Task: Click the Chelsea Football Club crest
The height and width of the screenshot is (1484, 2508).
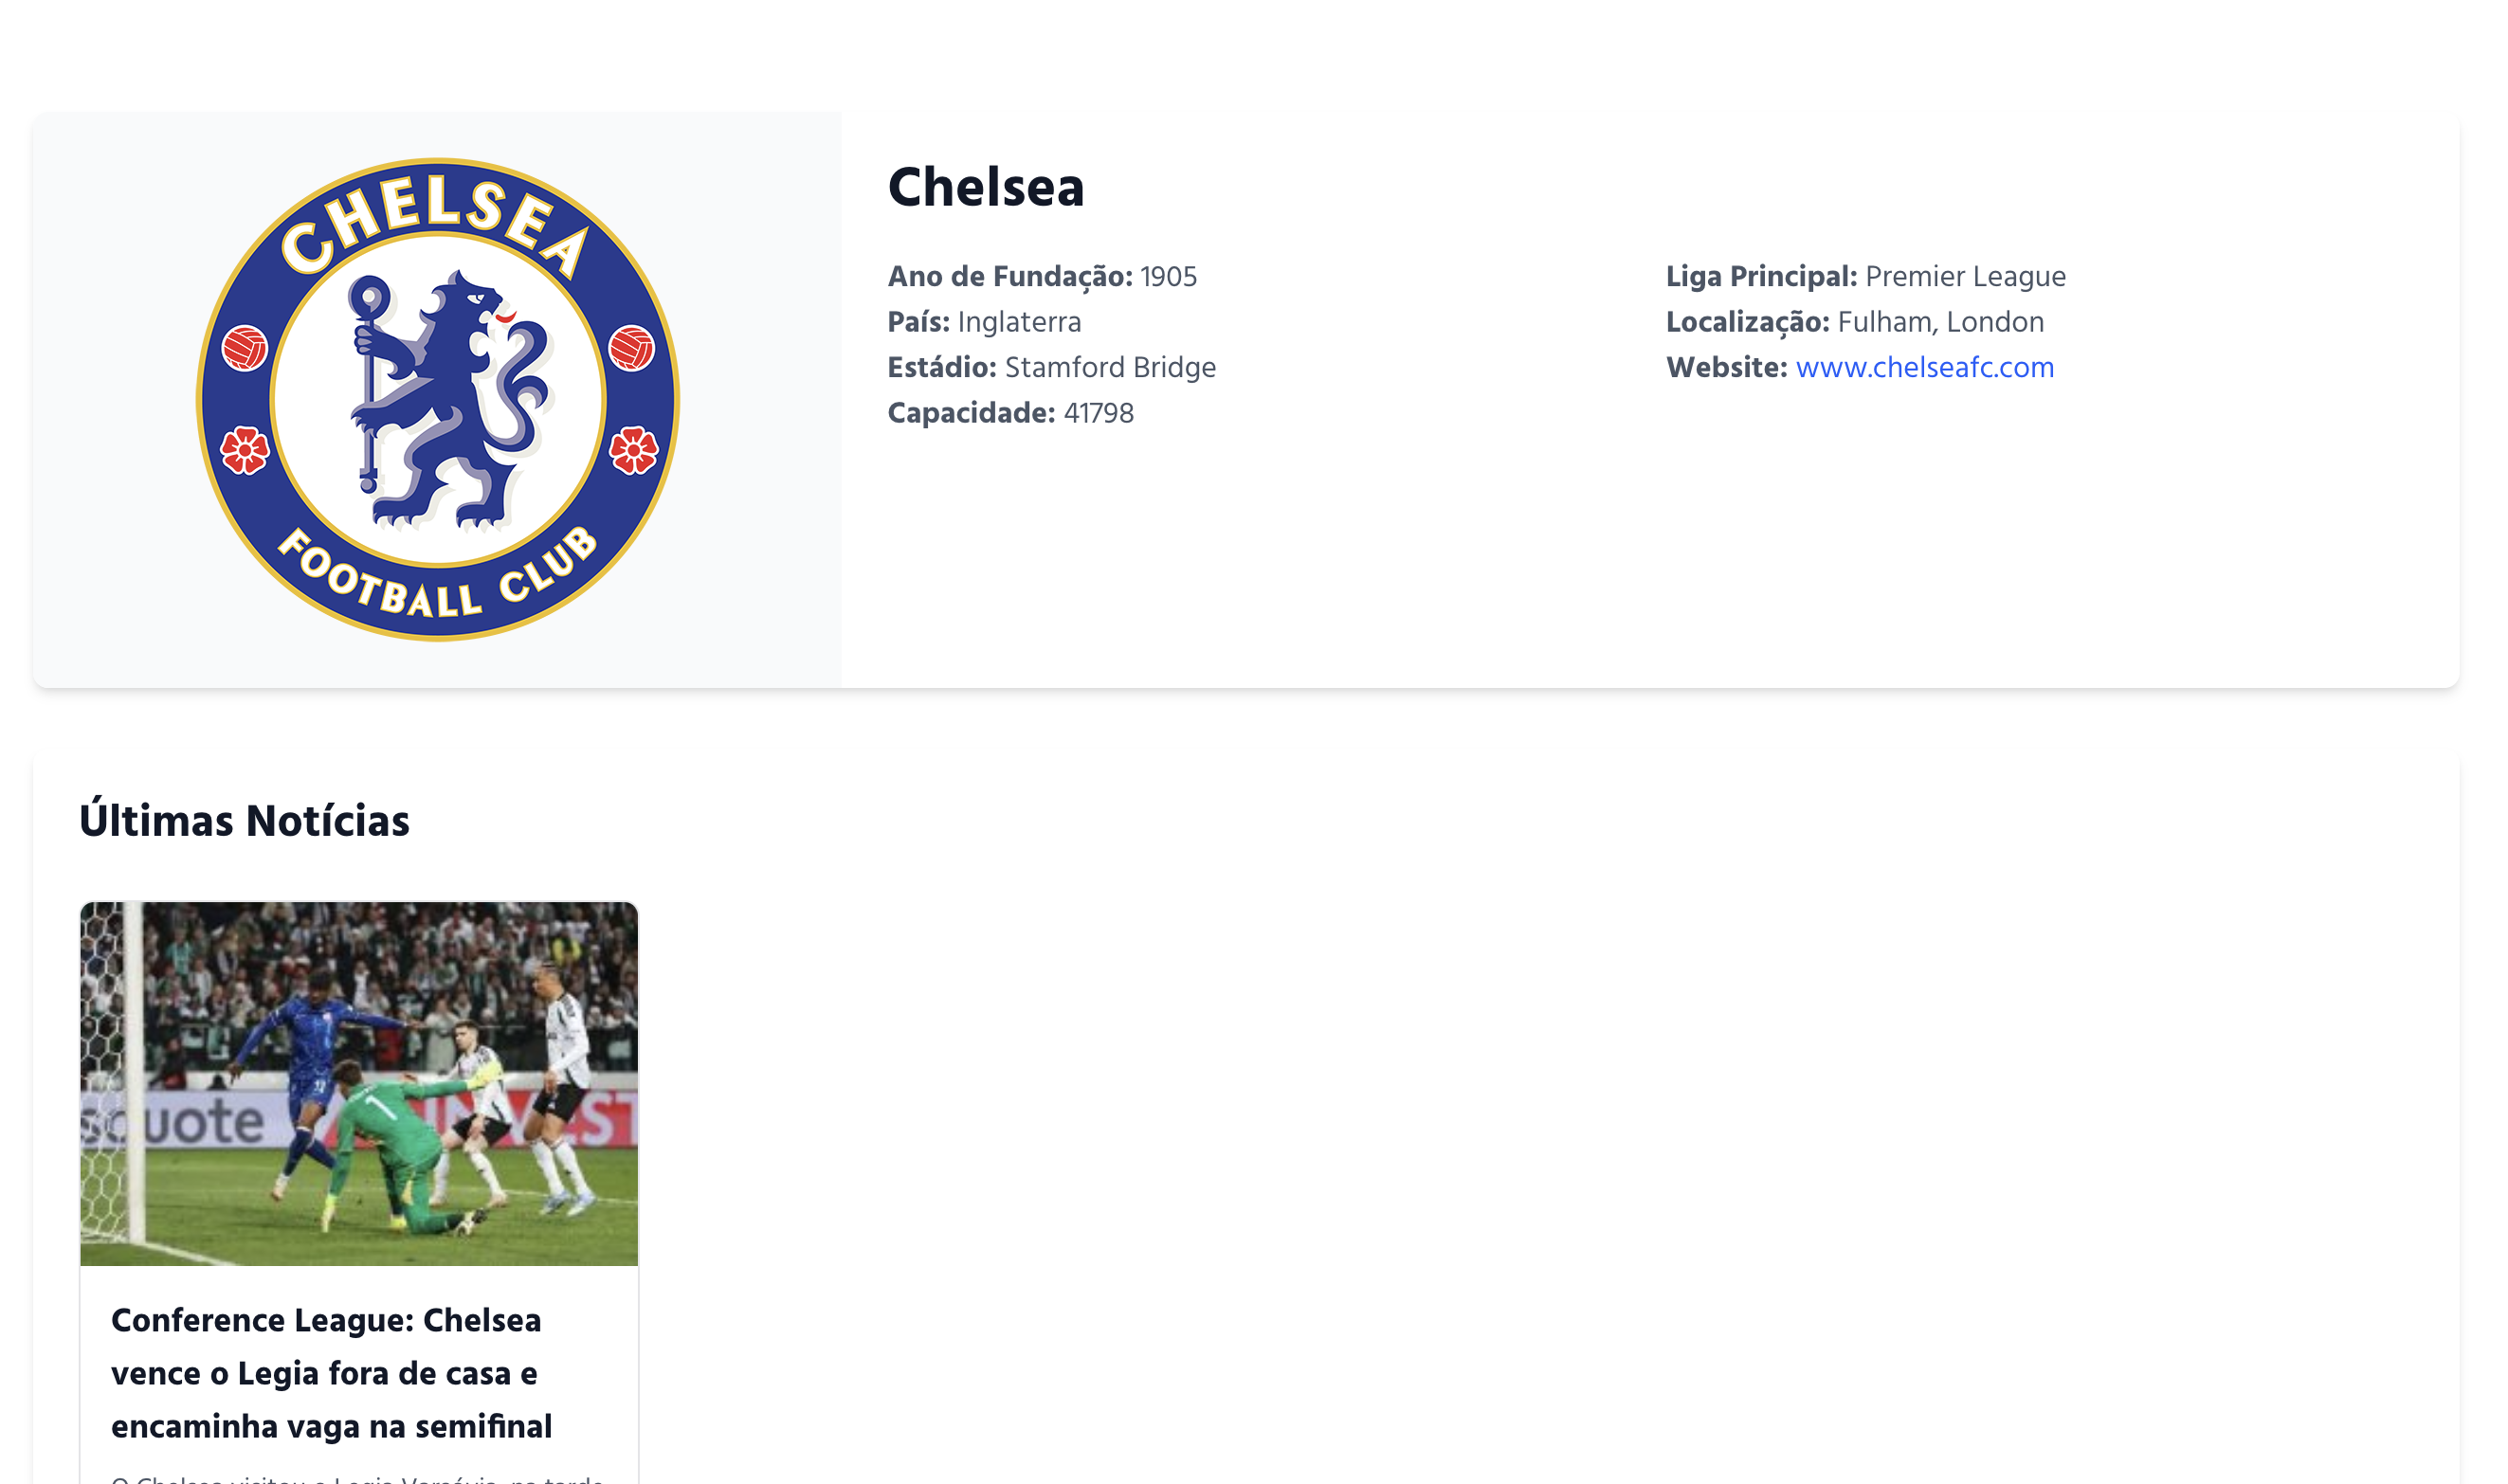Action: (437, 399)
